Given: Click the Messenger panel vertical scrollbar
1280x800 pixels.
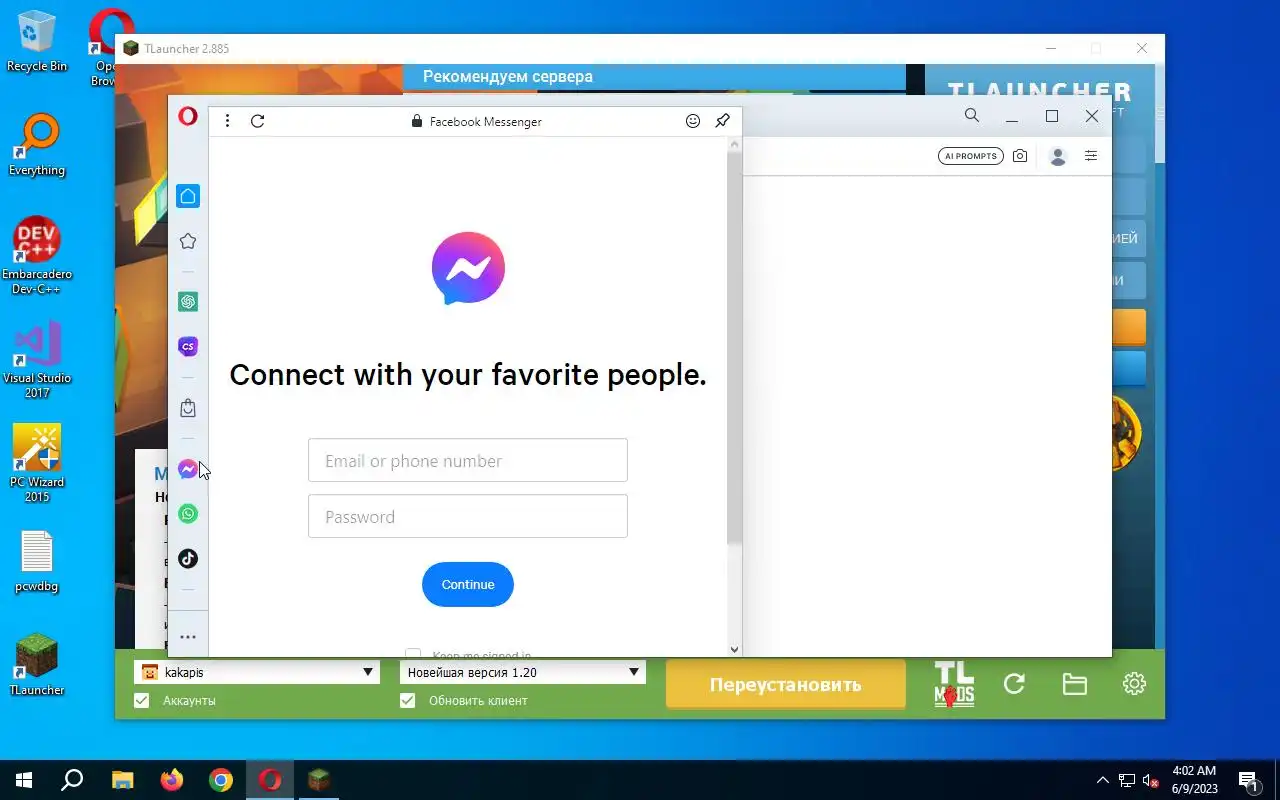Looking at the screenshot, I should 734,348.
